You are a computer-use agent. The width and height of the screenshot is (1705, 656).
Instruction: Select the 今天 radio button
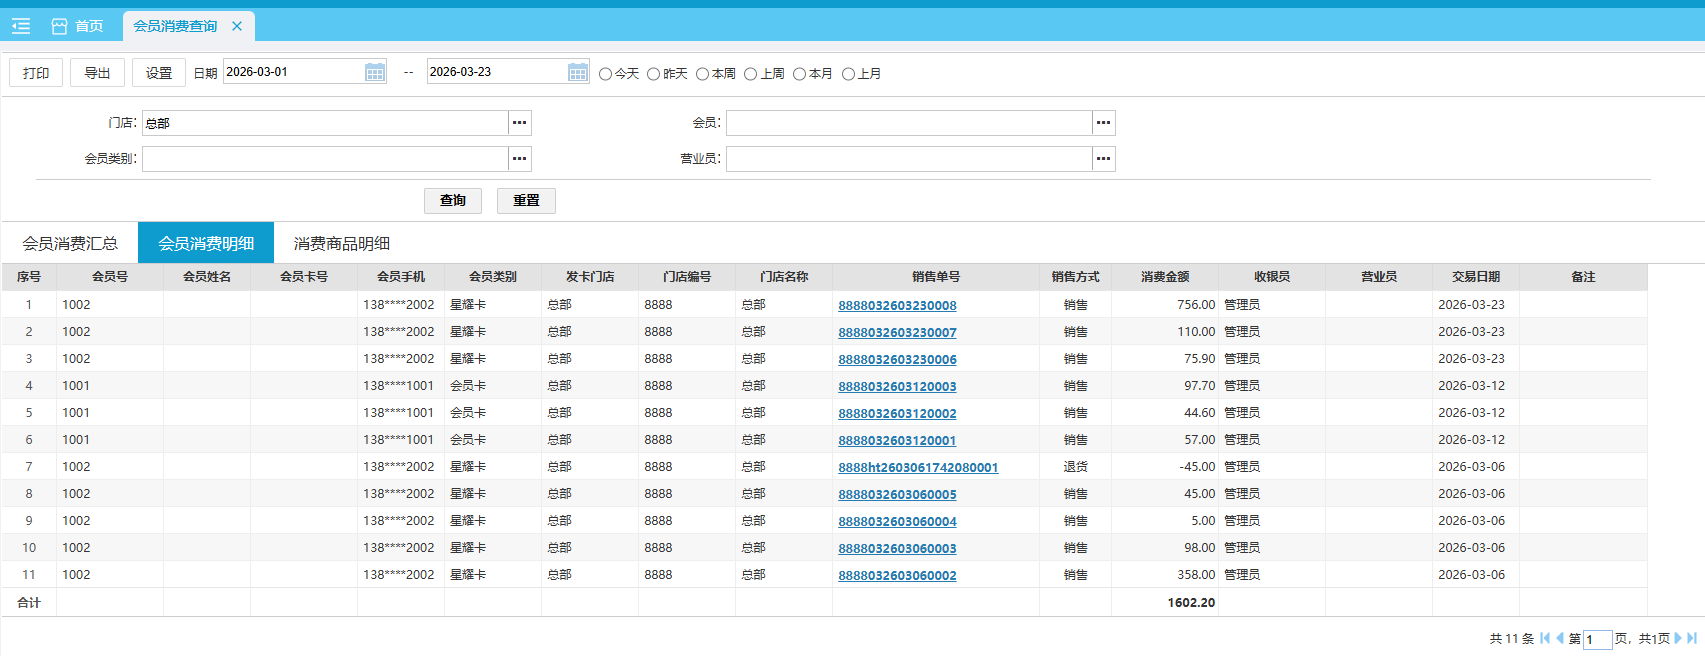(605, 74)
